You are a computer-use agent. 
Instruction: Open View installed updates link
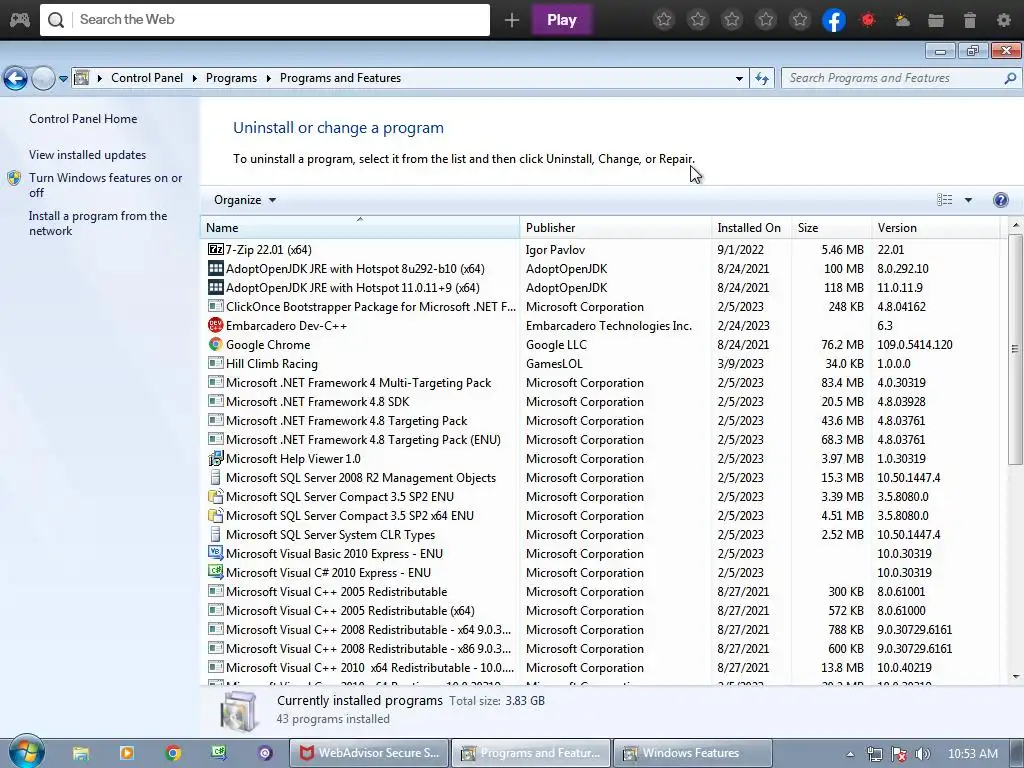pos(88,155)
